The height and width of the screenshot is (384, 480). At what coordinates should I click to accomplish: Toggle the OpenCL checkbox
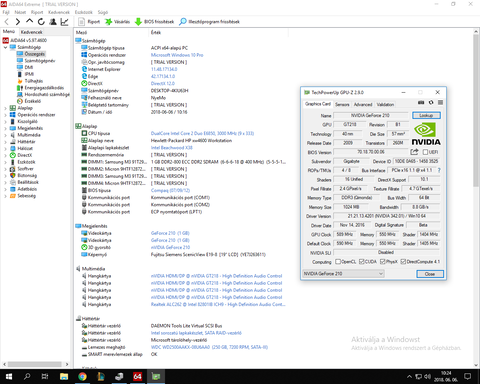coord(338,261)
